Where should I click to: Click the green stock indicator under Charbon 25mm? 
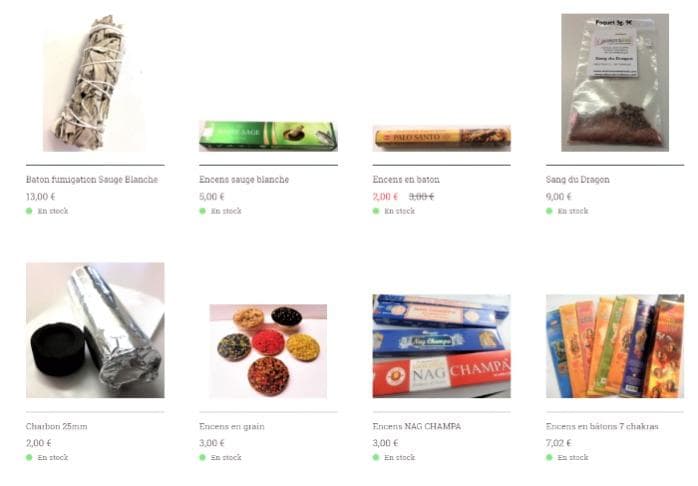point(29,458)
